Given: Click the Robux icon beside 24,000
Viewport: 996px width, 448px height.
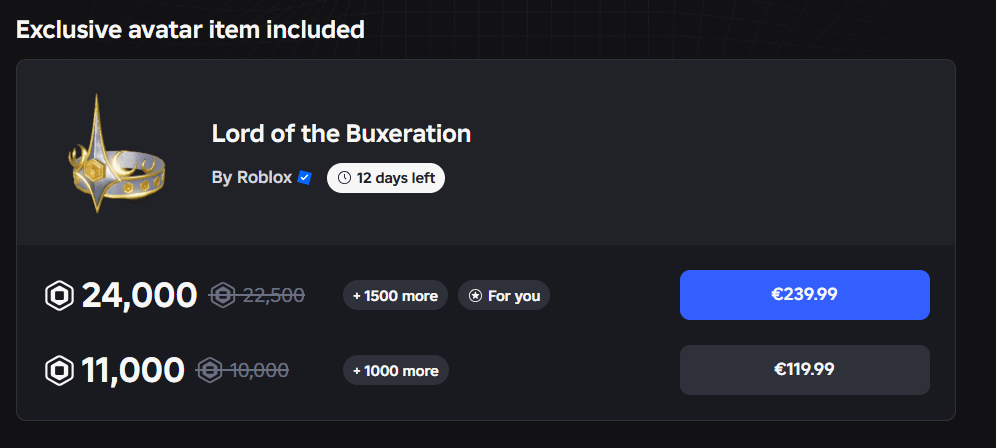Looking at the screenshot, I should pos(60,296).
